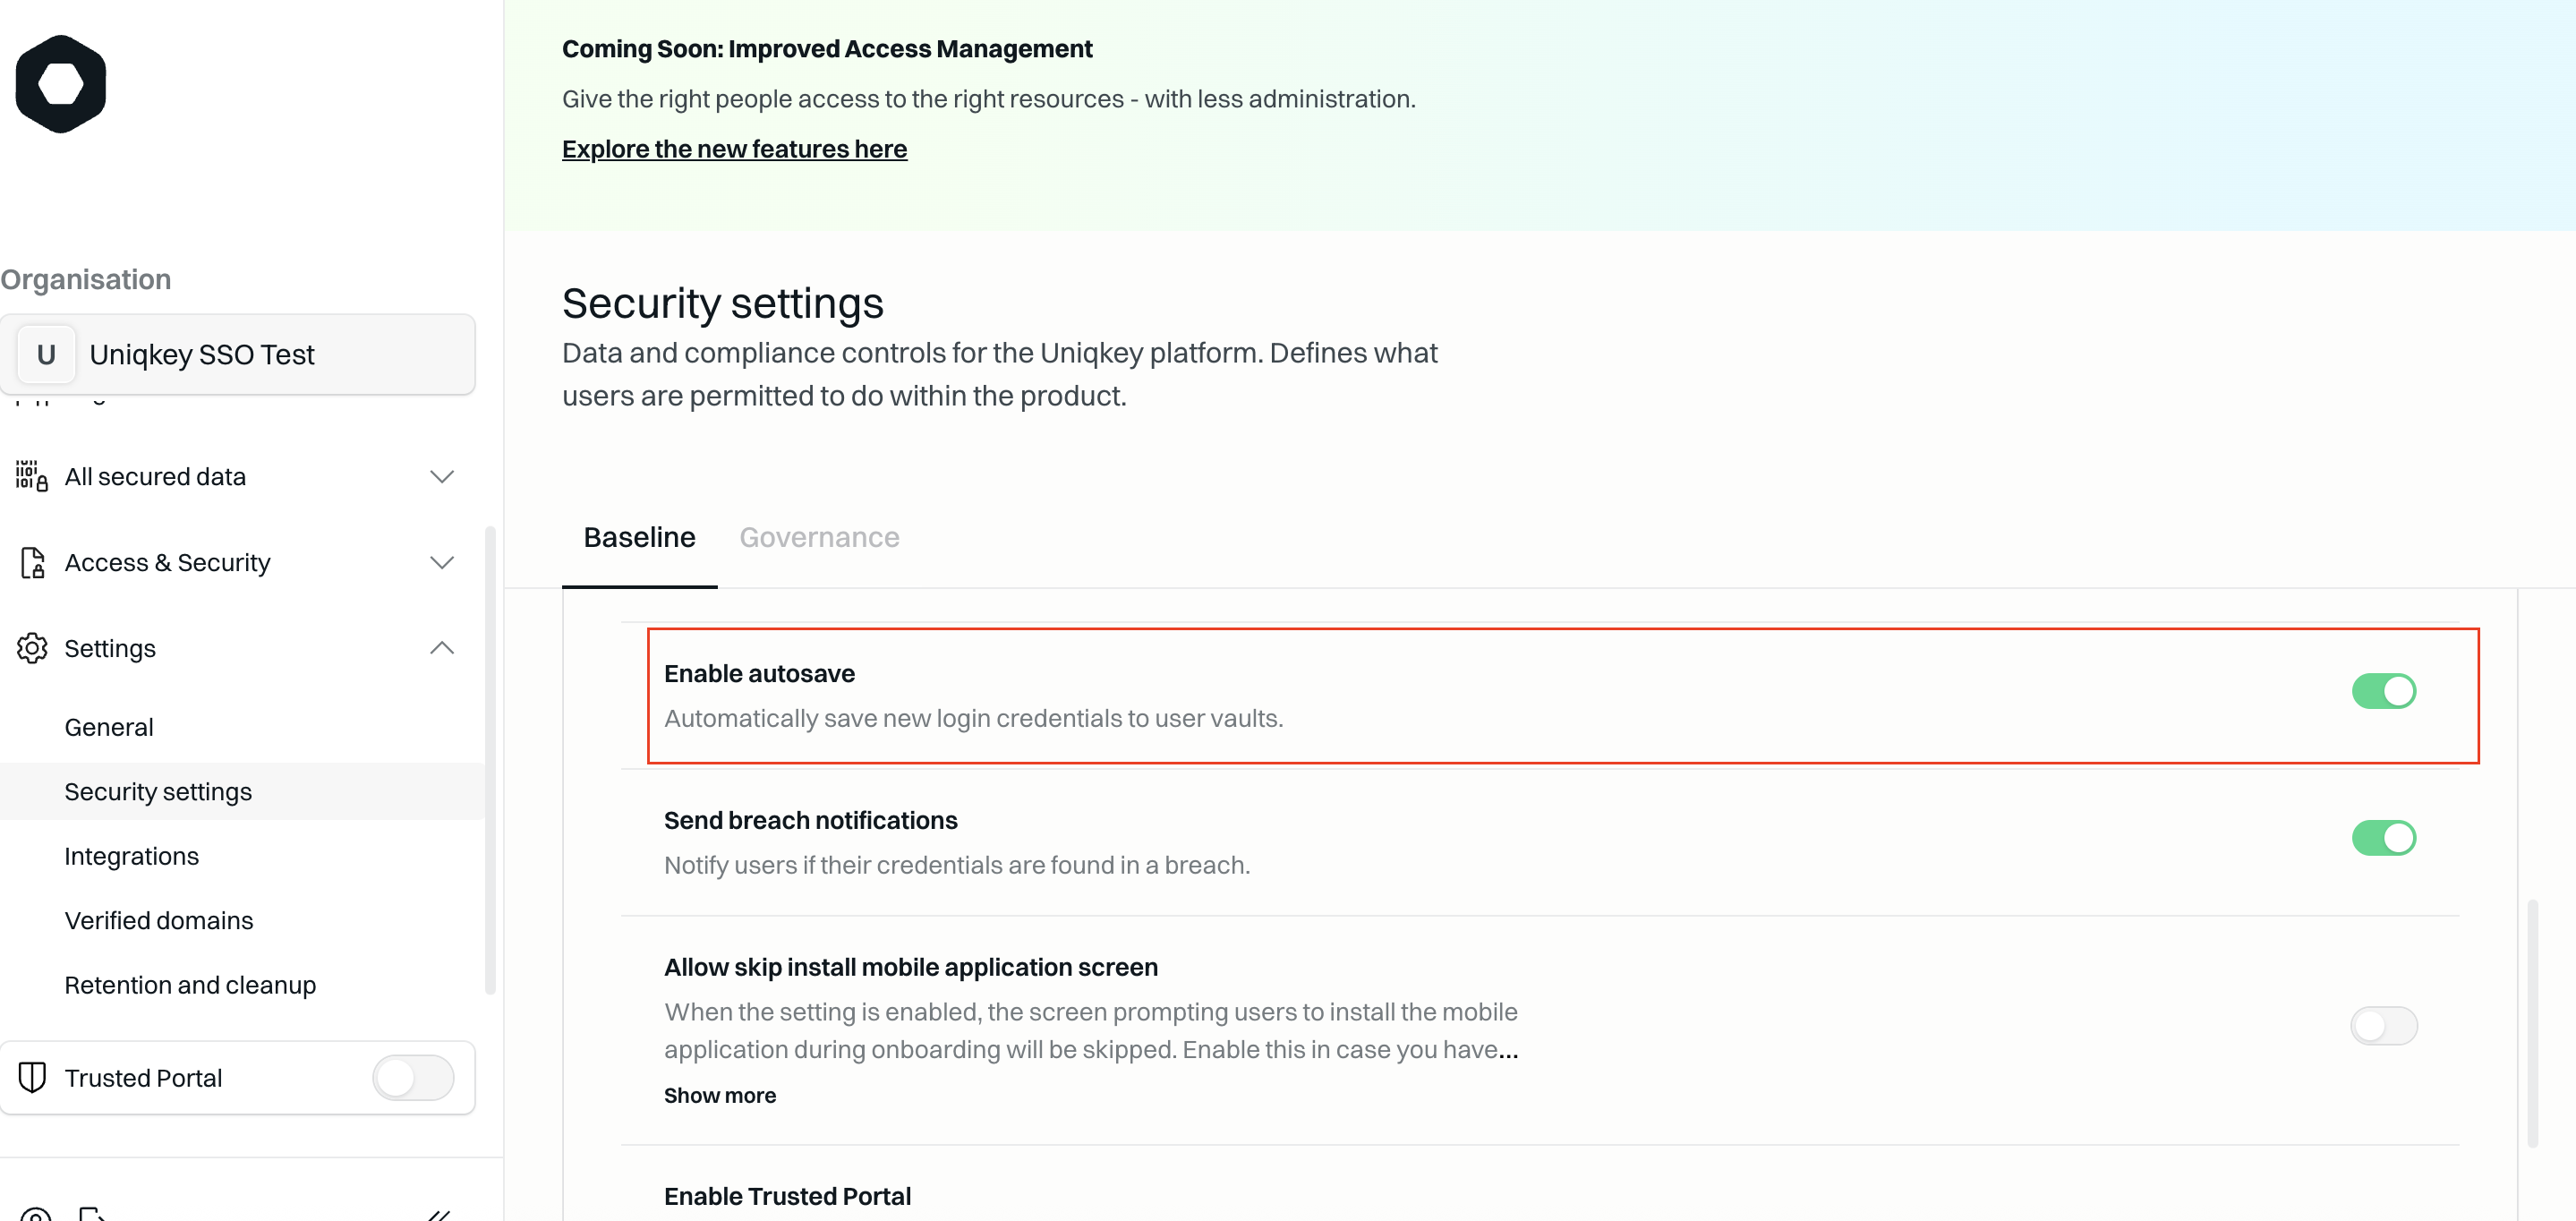Viewport: 2576px width, 1221px height.
Task: Click the Settings gear icon
Action: [32, 648]
